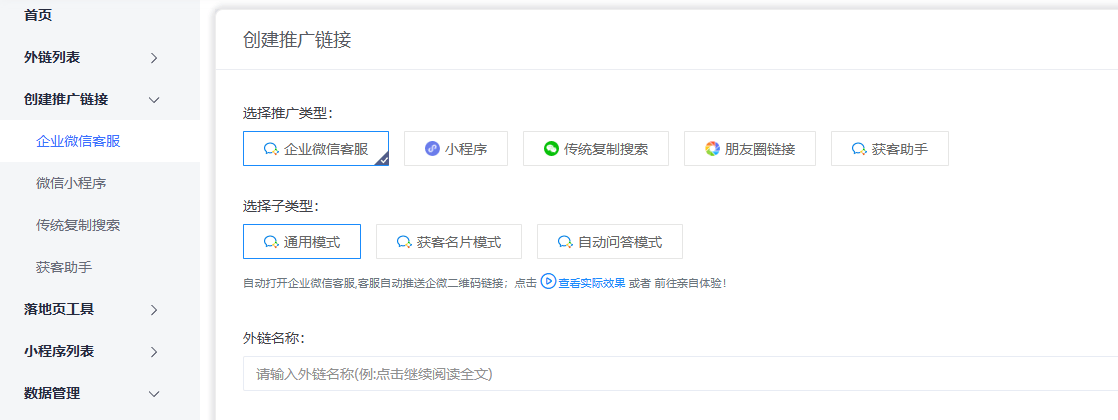
Task: Focus the 外链名称 input field
Action: click(x=680, y=374)
